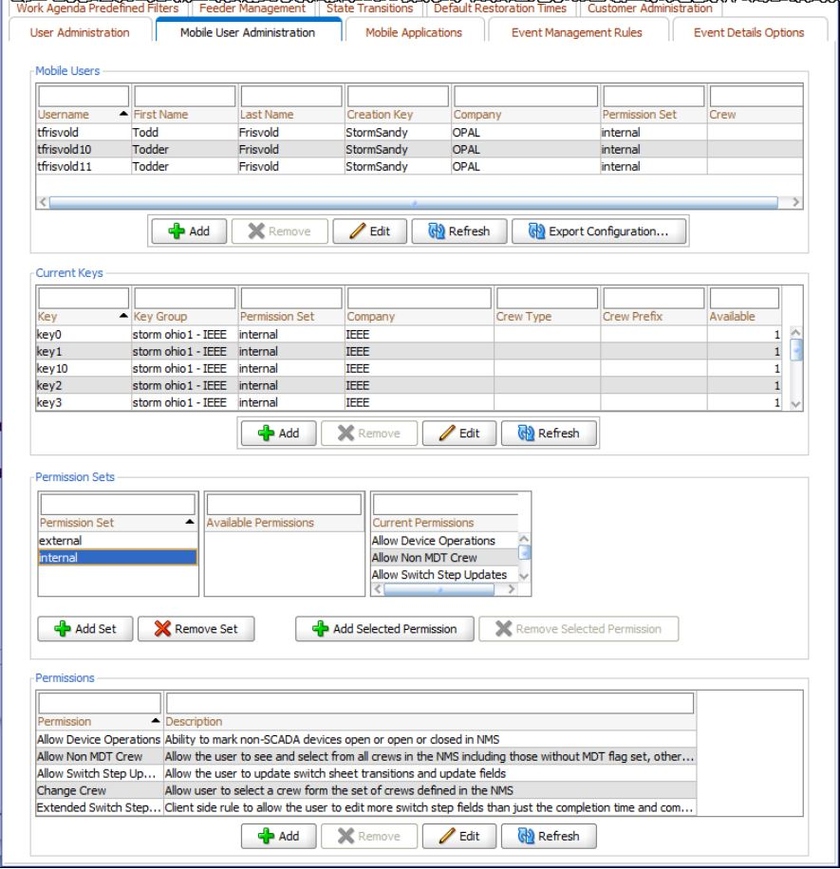Select the tfrisvold10 user row
840x869 pixels.
65,150
